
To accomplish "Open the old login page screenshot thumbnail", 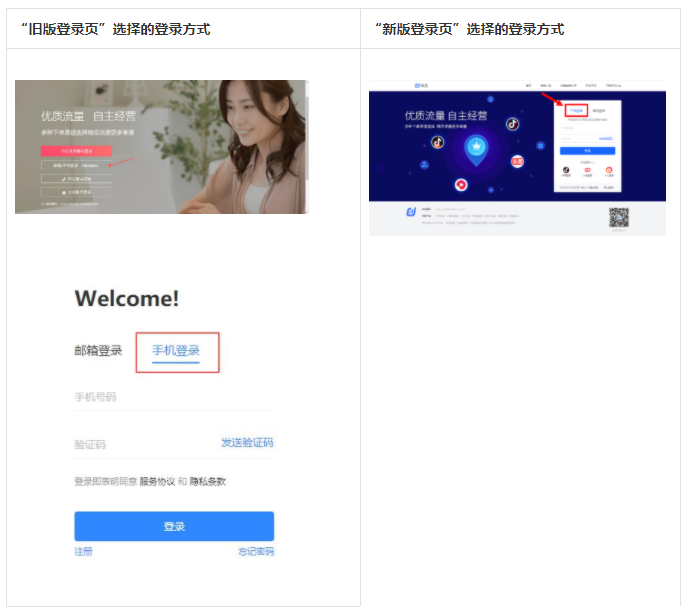I will (x=162, y=147).
